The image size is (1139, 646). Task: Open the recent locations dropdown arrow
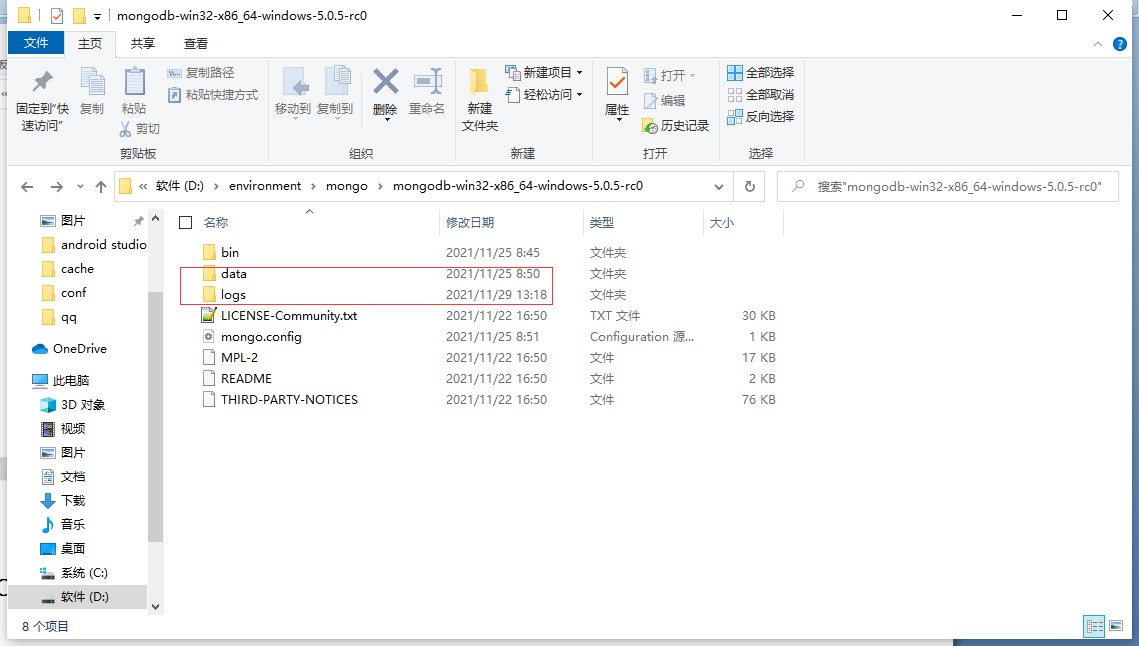click(x=80, y=187)
